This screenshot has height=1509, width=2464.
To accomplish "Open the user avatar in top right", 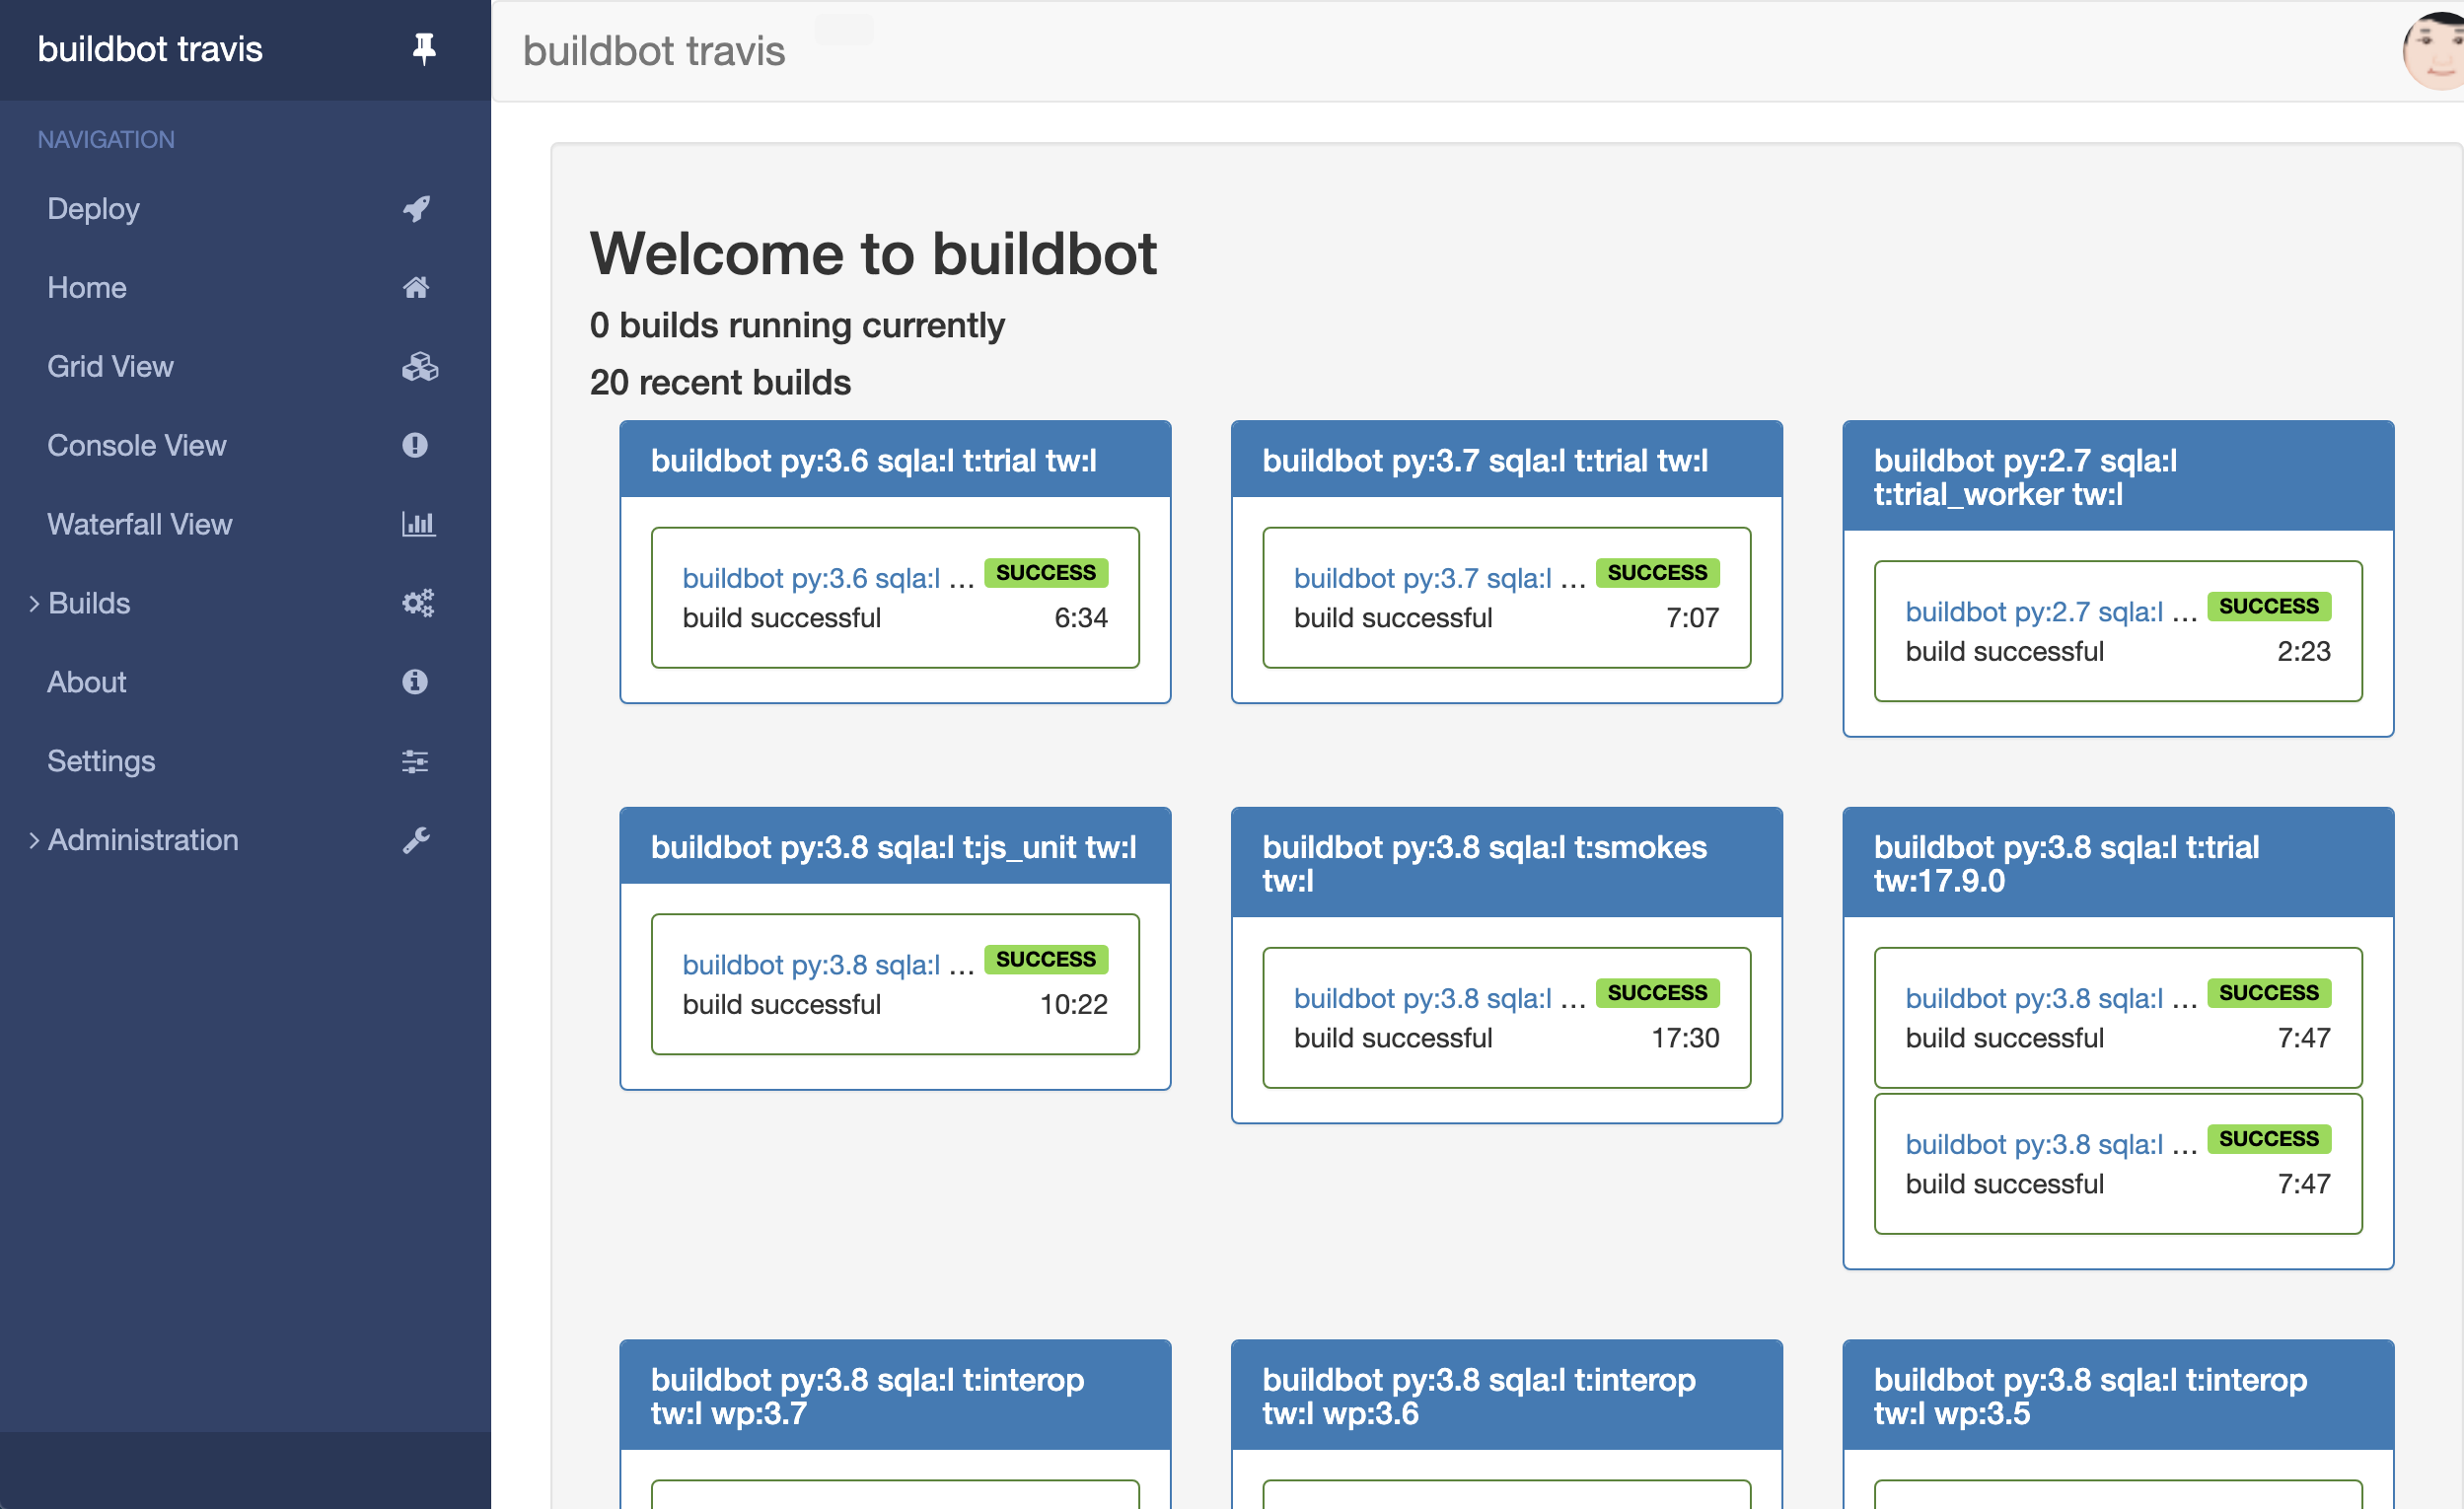I will 2434,50.
